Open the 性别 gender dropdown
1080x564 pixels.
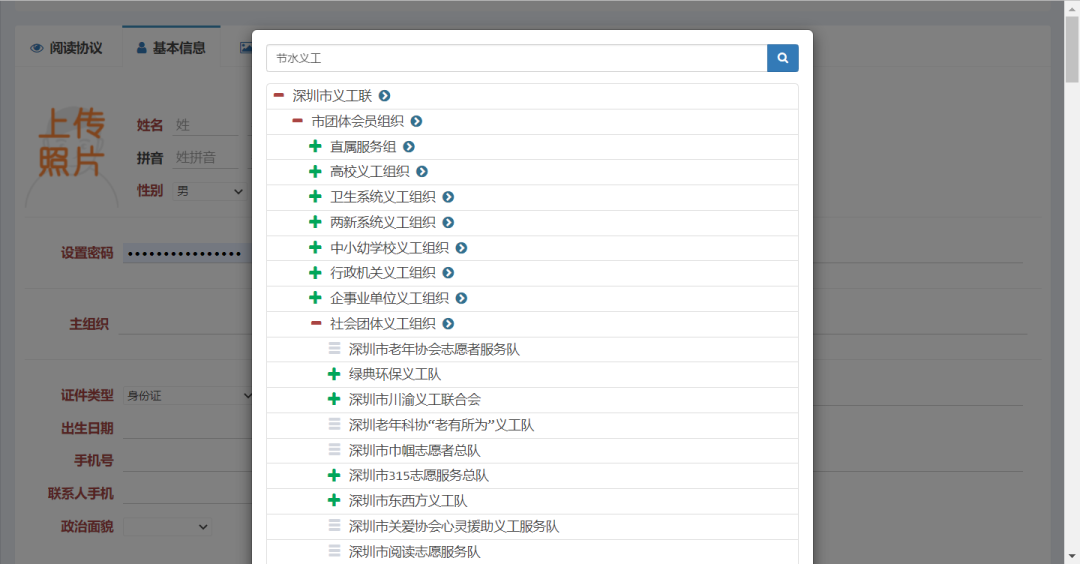click(210, 191)
